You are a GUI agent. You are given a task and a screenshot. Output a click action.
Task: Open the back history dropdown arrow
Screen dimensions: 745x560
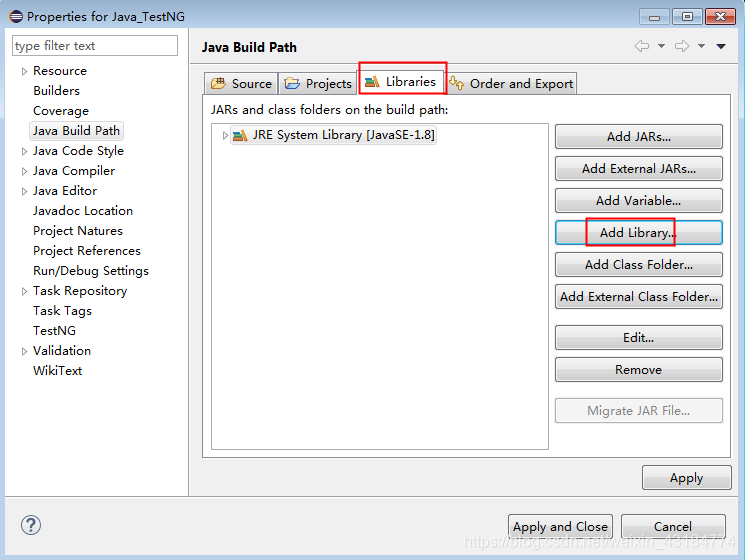(x=661, y=46)
